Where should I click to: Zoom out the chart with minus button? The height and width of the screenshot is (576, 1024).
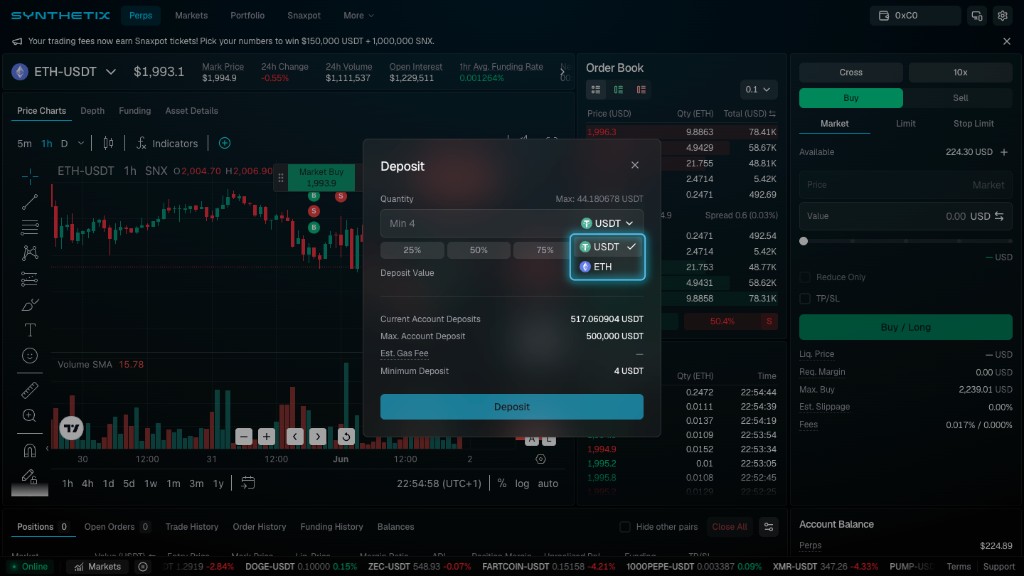coord(244,436)
